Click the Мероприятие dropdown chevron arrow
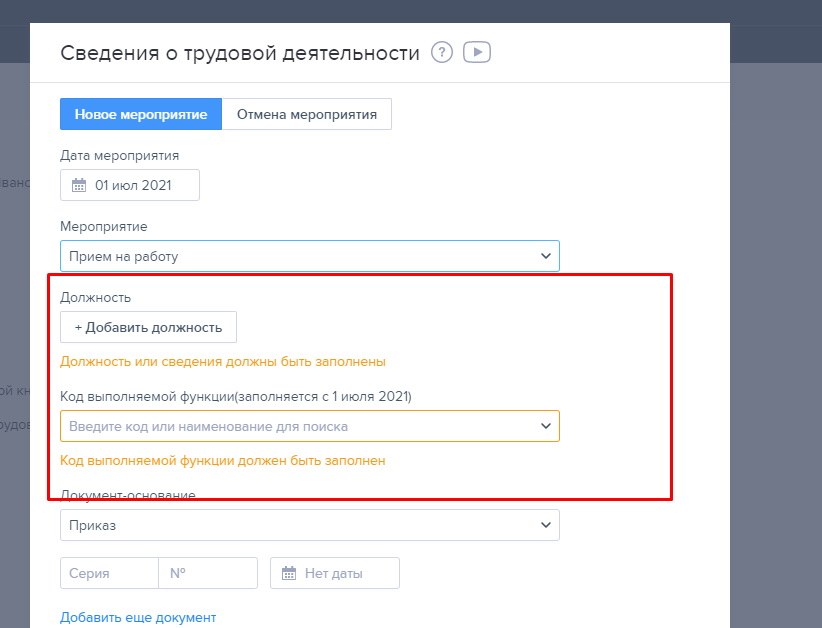This screenshot has height=628, width=822. point(546,256)
